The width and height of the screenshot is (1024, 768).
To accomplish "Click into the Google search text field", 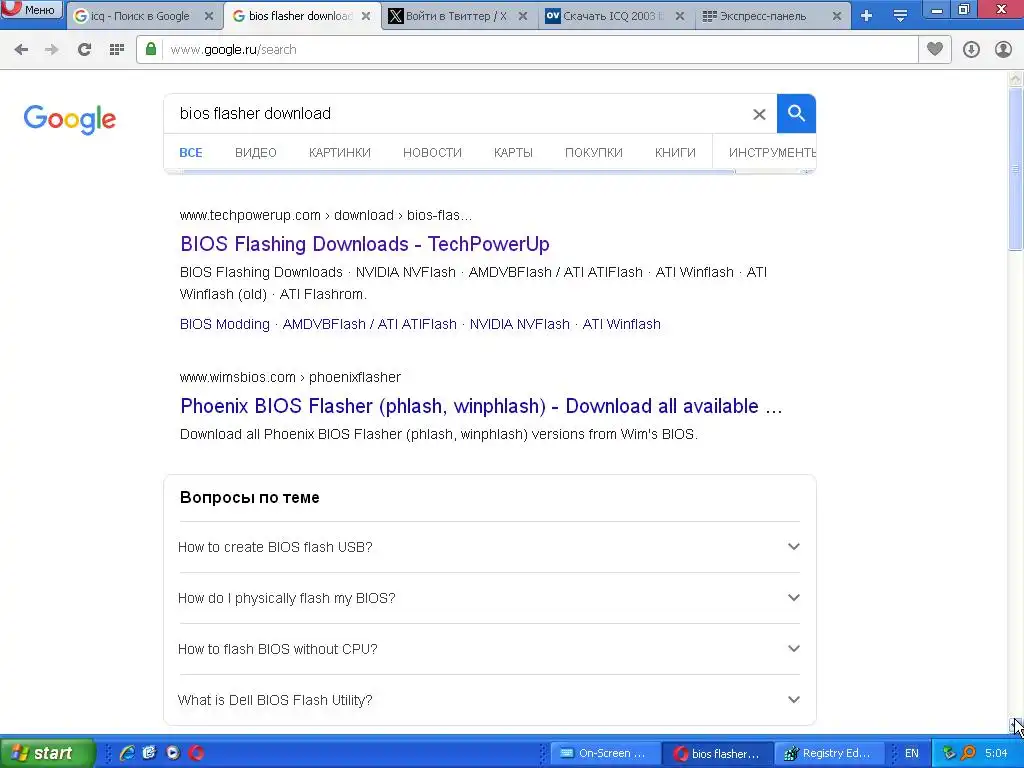I will [457, 114].
